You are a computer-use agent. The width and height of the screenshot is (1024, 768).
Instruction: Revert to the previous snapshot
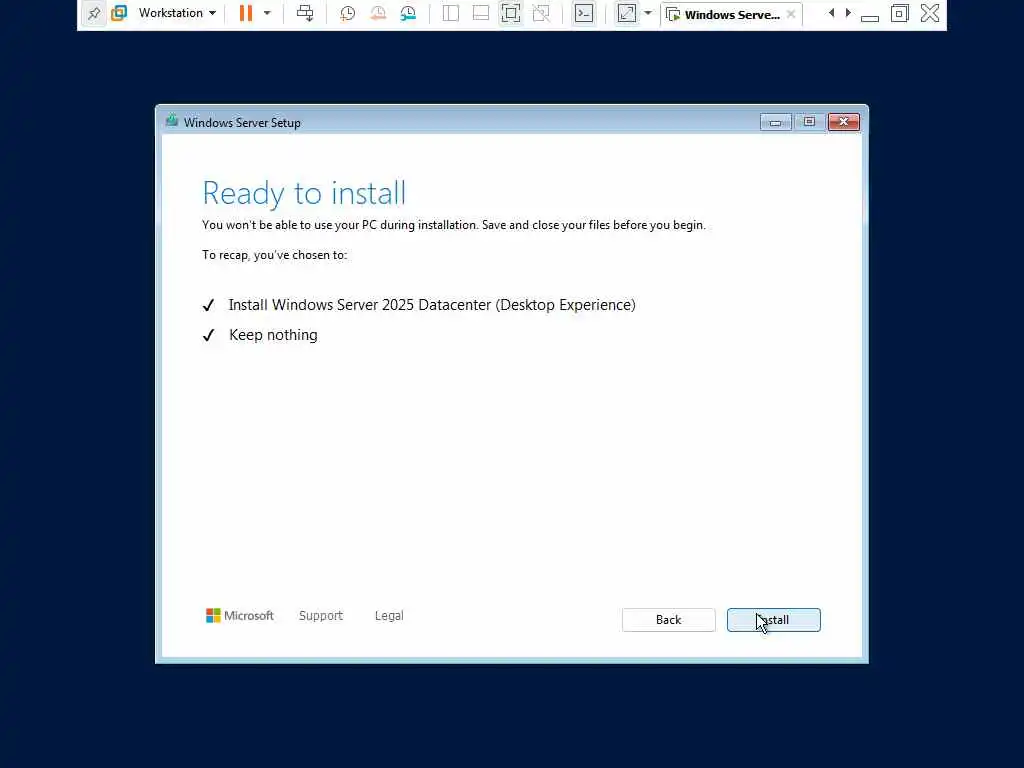(x=377, y=13)
